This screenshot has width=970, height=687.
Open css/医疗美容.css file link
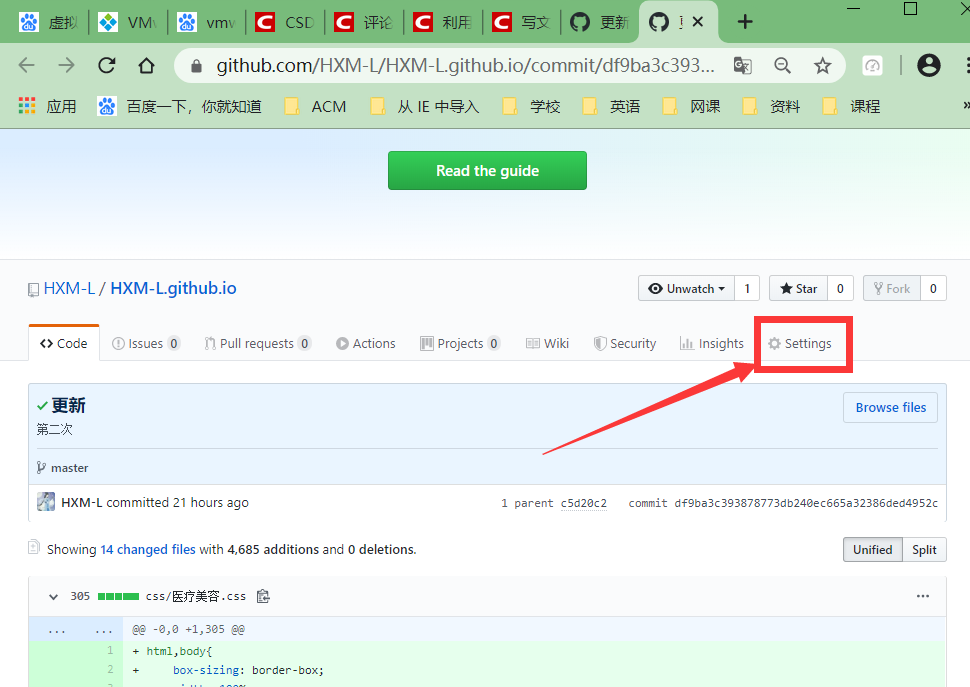click(195, 596)
